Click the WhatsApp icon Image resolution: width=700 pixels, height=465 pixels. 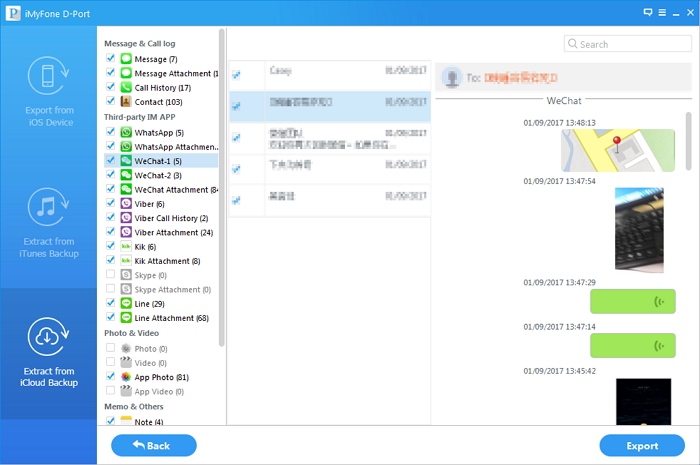point(126,133)
